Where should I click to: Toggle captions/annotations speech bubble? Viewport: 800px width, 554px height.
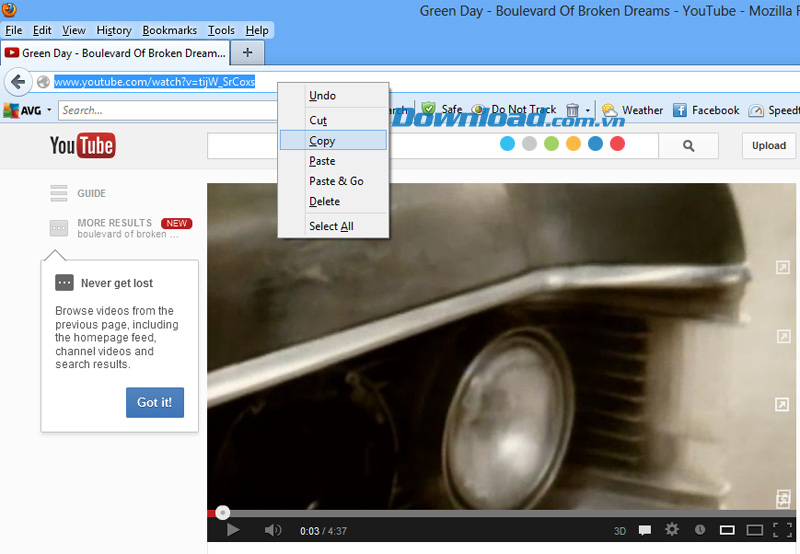tap(646, 530)
